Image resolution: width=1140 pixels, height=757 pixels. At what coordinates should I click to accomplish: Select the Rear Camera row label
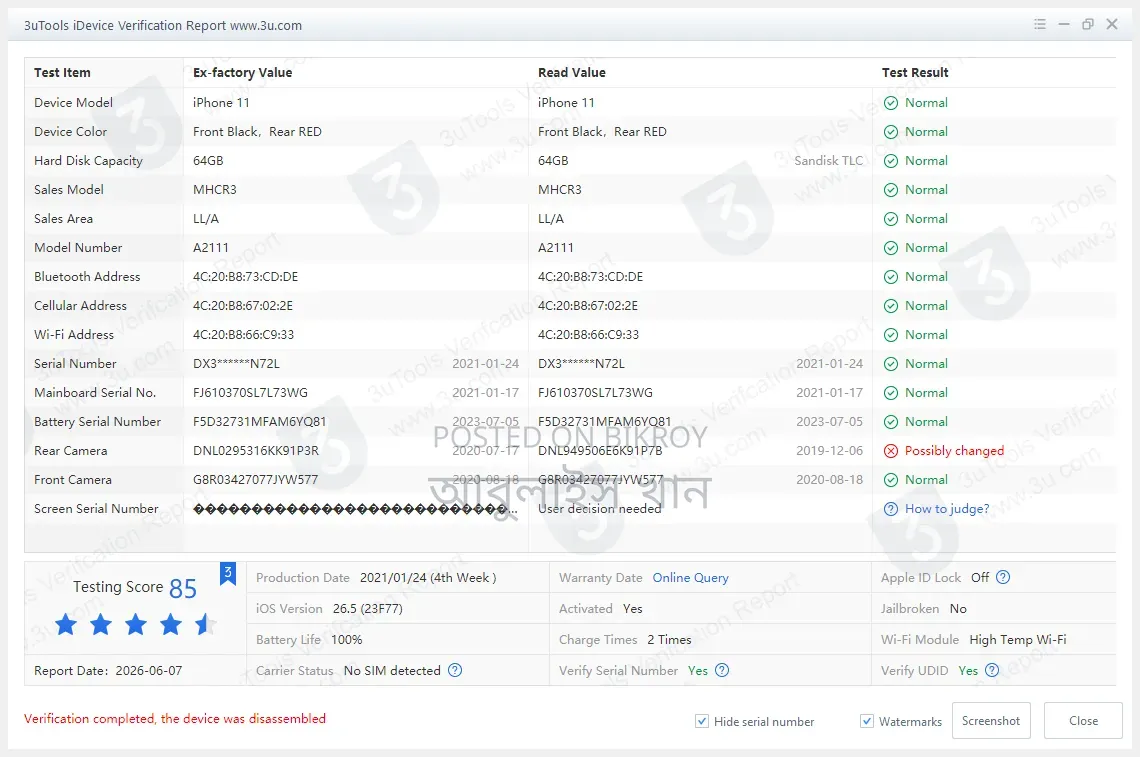(71, 451)
